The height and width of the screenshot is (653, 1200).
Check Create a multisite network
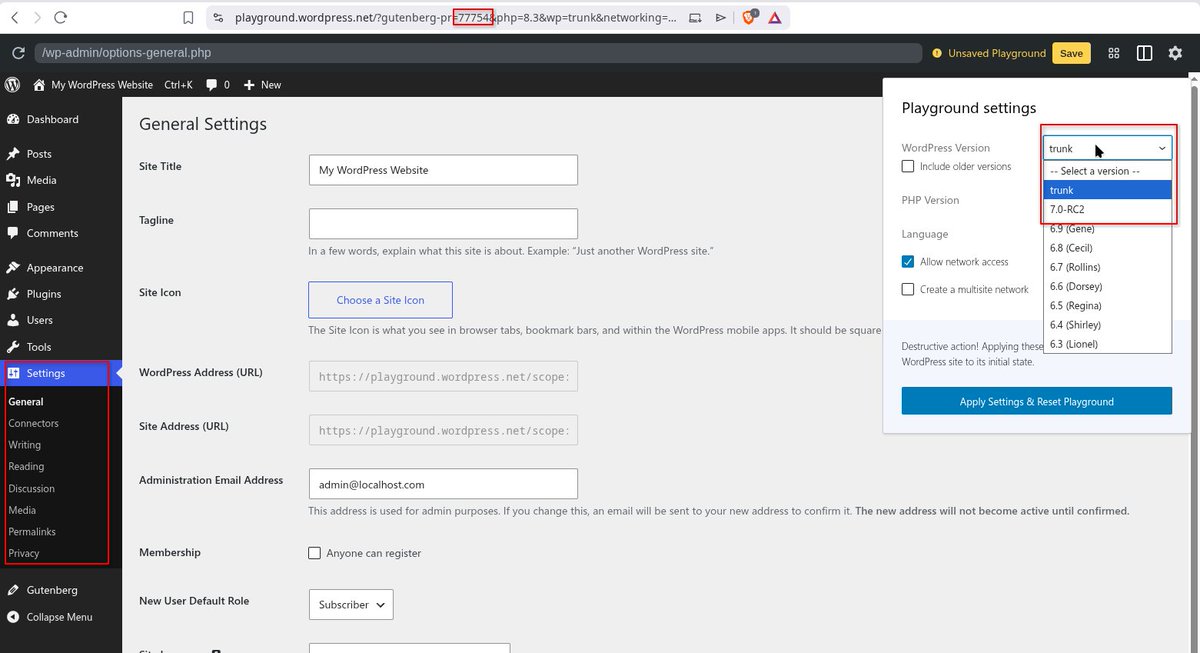tap(908, 289)
